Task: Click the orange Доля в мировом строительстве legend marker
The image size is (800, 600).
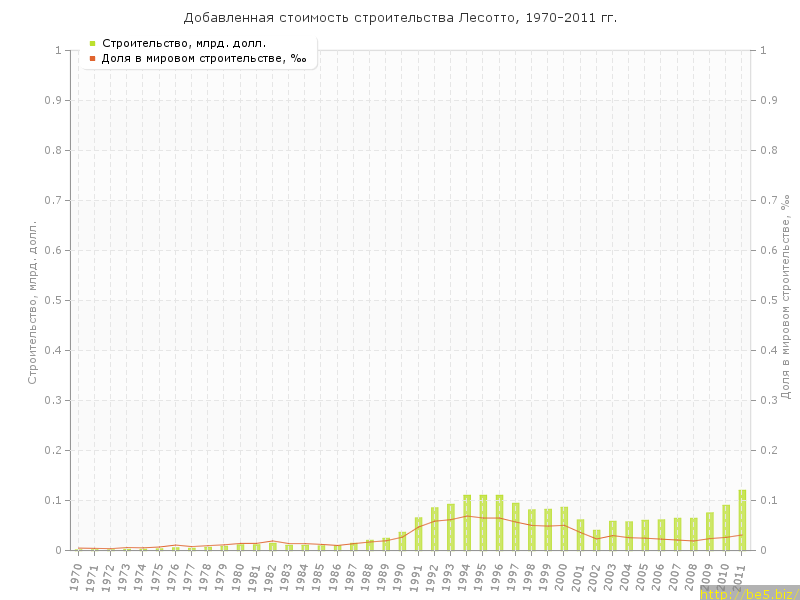Action: [92, 58]
